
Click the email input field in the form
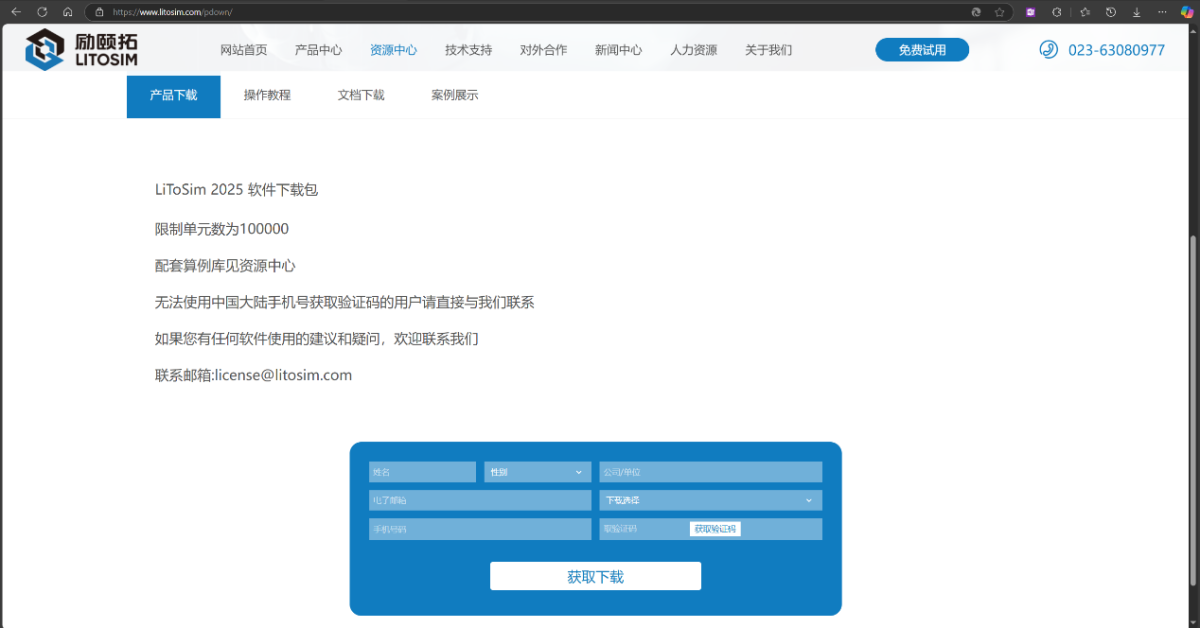[x=480, y=500]
